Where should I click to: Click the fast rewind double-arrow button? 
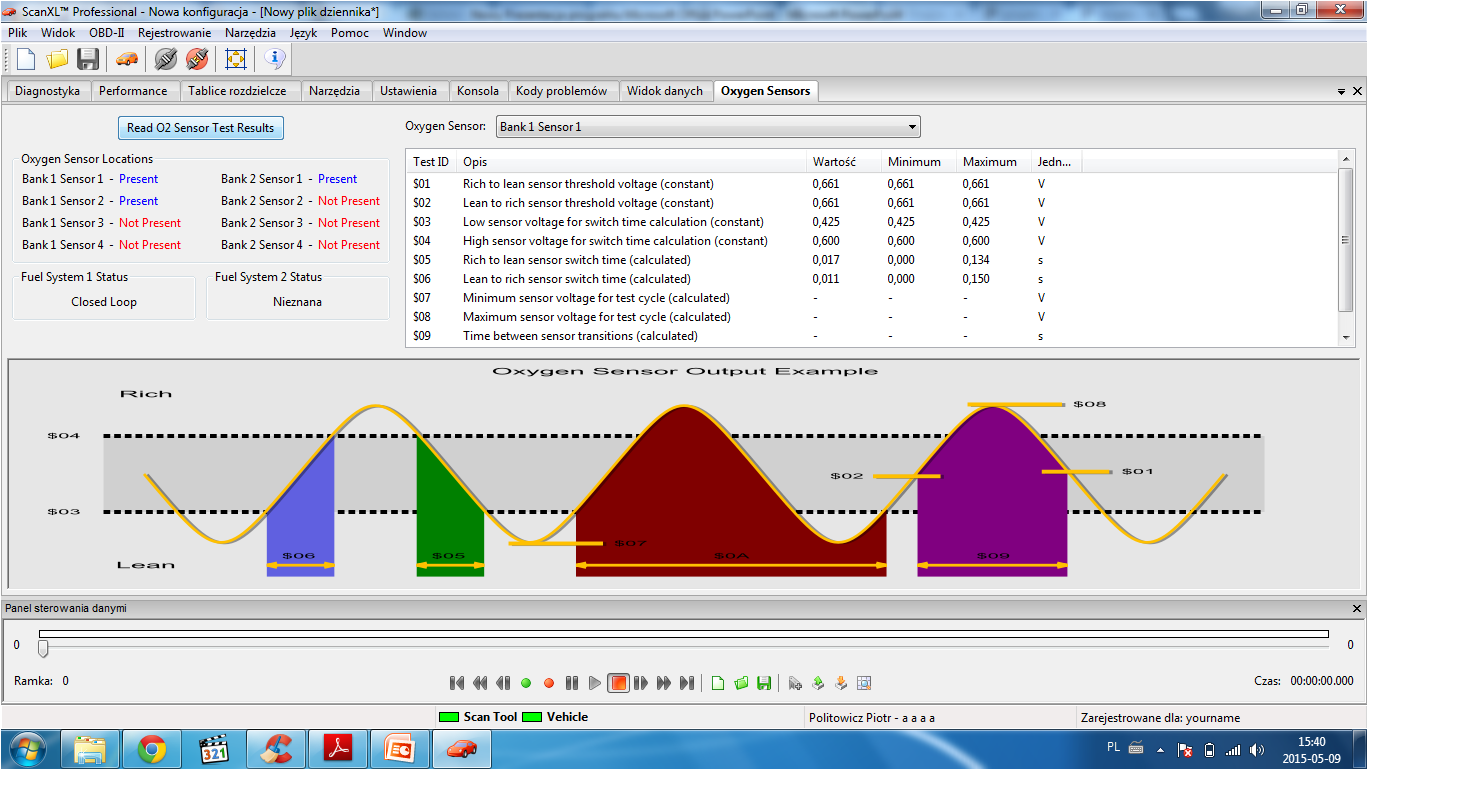coord(480,683)
